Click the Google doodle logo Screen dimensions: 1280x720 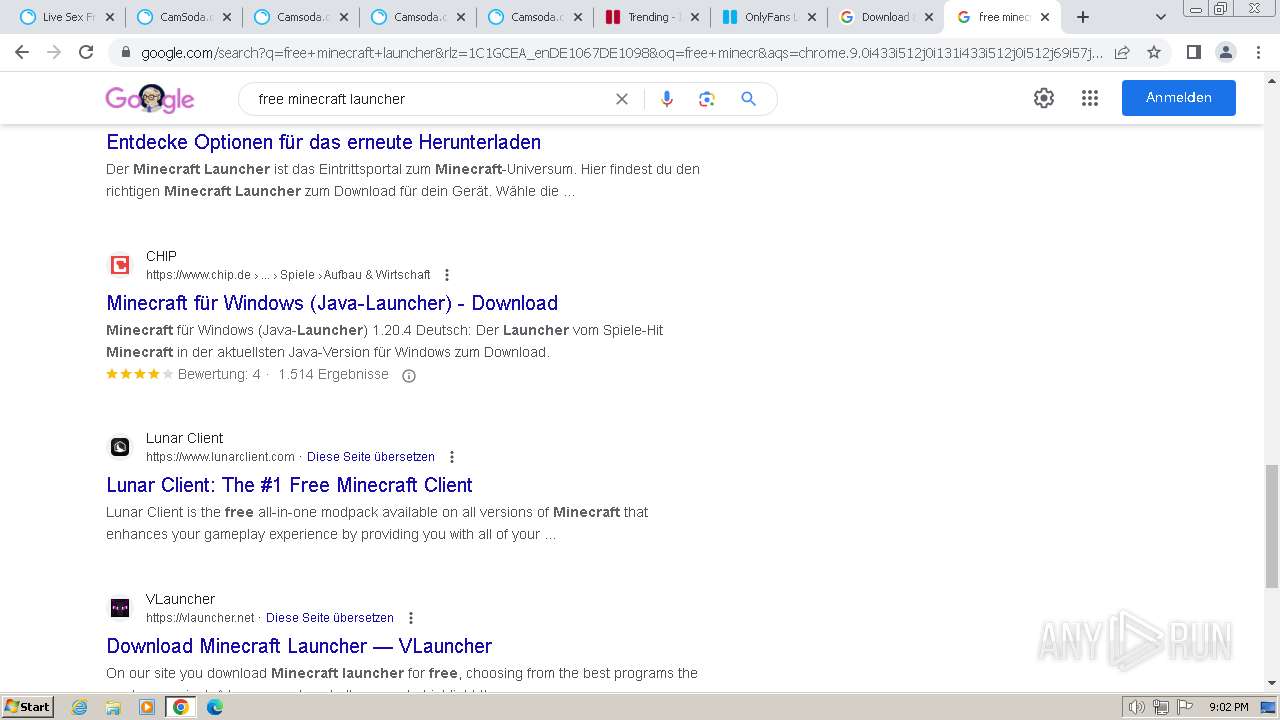point(150,98)
